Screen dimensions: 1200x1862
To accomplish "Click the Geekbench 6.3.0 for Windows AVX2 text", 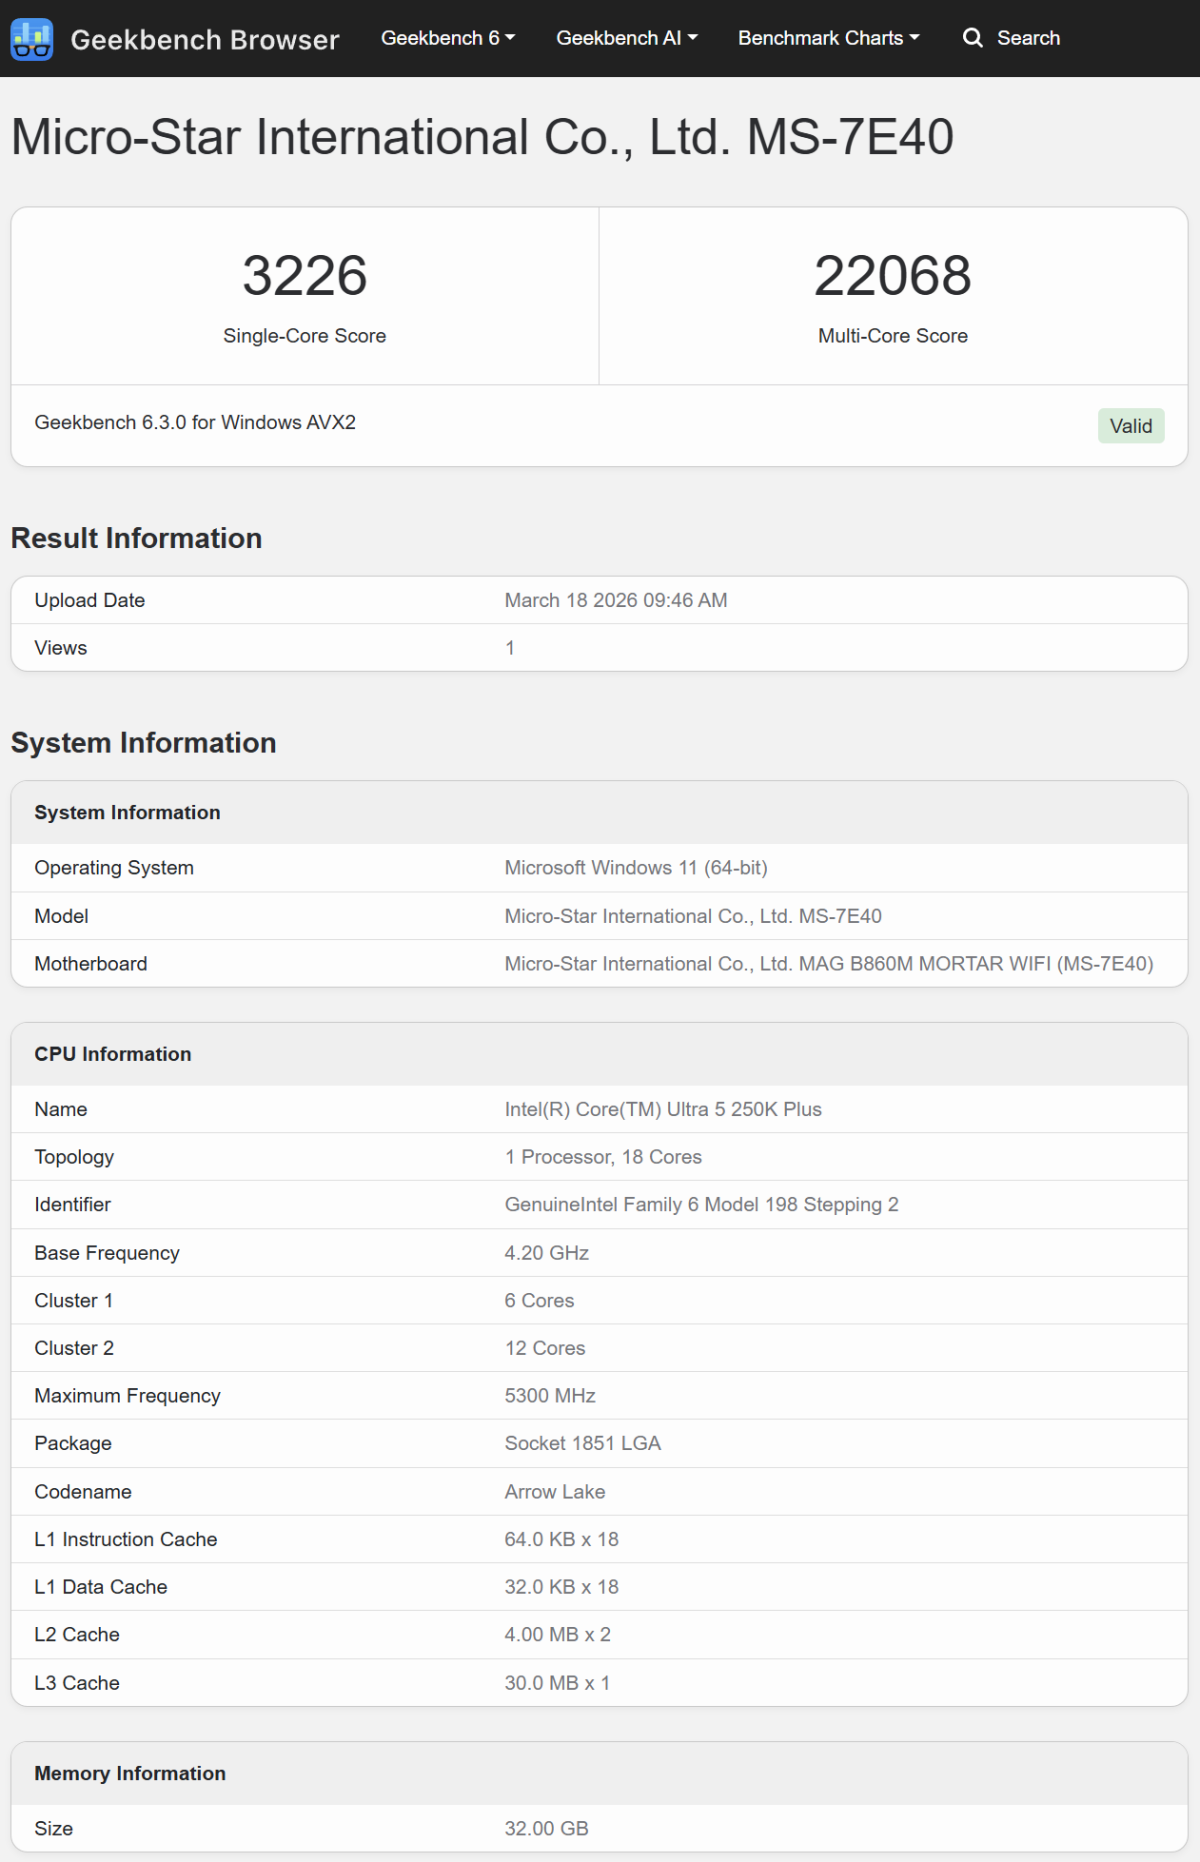I will click(195, 422).
